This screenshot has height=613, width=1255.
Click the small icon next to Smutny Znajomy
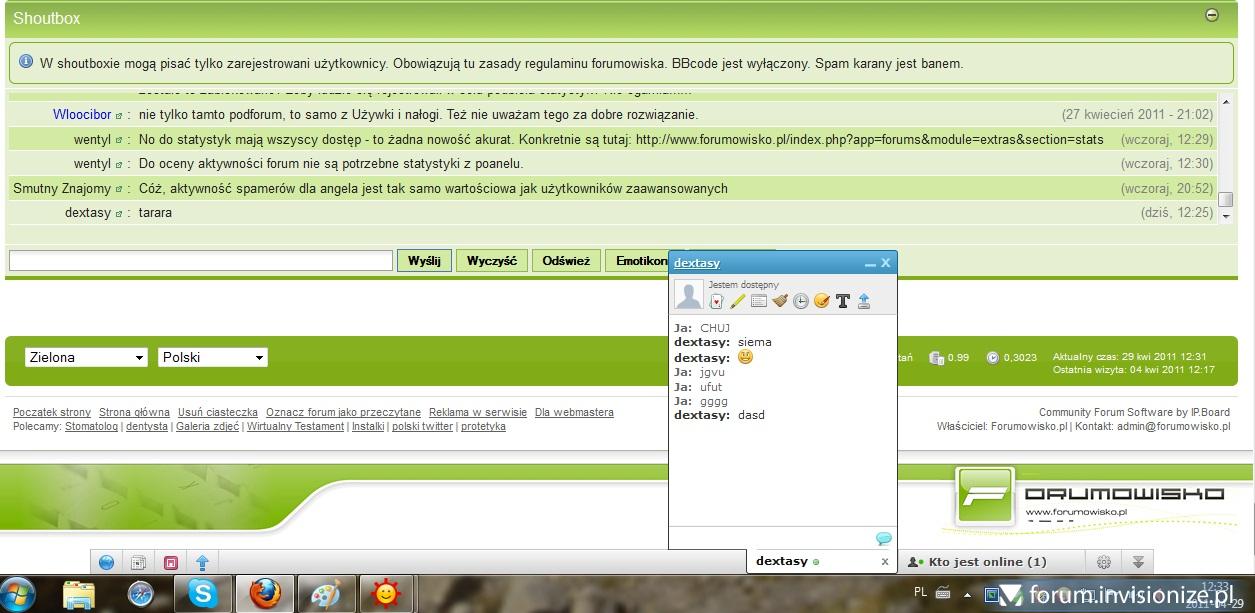pyautogui.click(x=119, y=189)
